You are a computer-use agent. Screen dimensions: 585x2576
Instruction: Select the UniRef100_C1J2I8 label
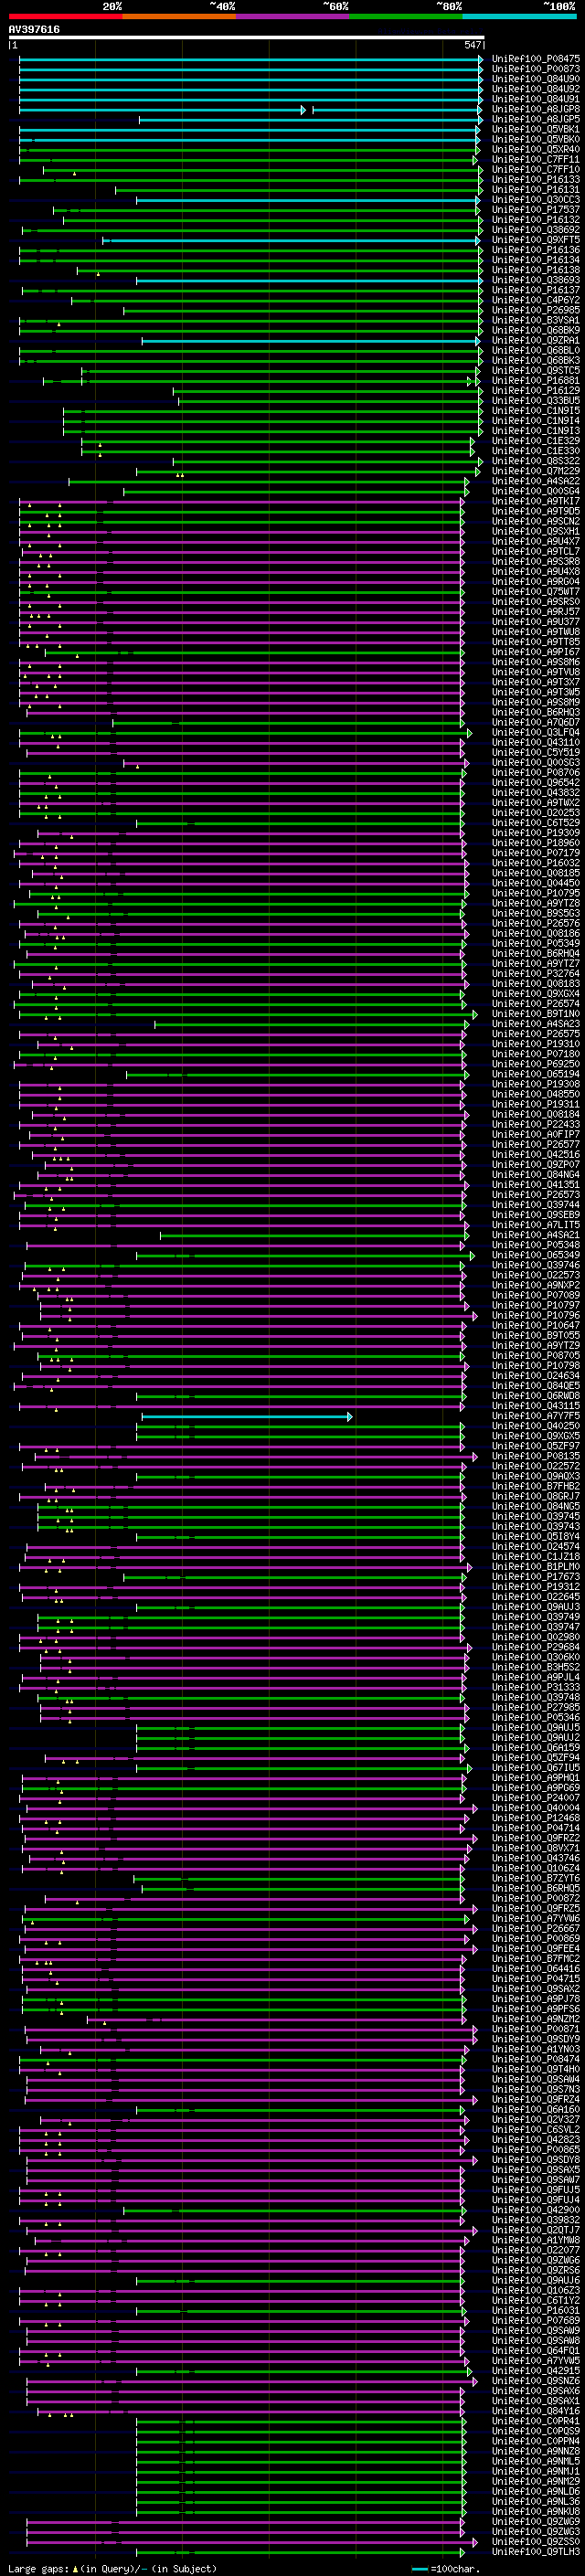(x=535, y=1556)
